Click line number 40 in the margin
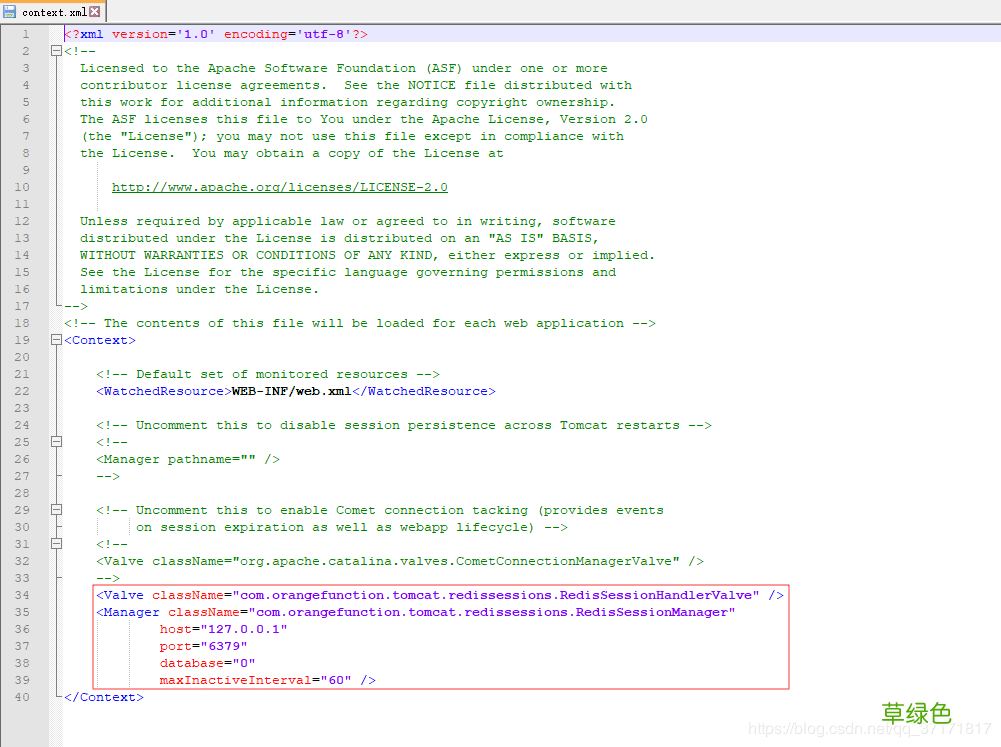This screenshot has height=747, width=1001. pyautogui.click(x=22, y=697)
